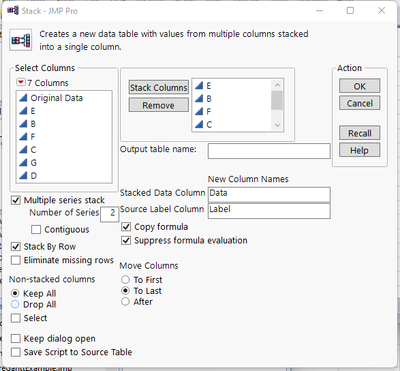Open the red triangle menu by 7 Columns
Viewport: 400px width, 371px height.
[21, 82]
